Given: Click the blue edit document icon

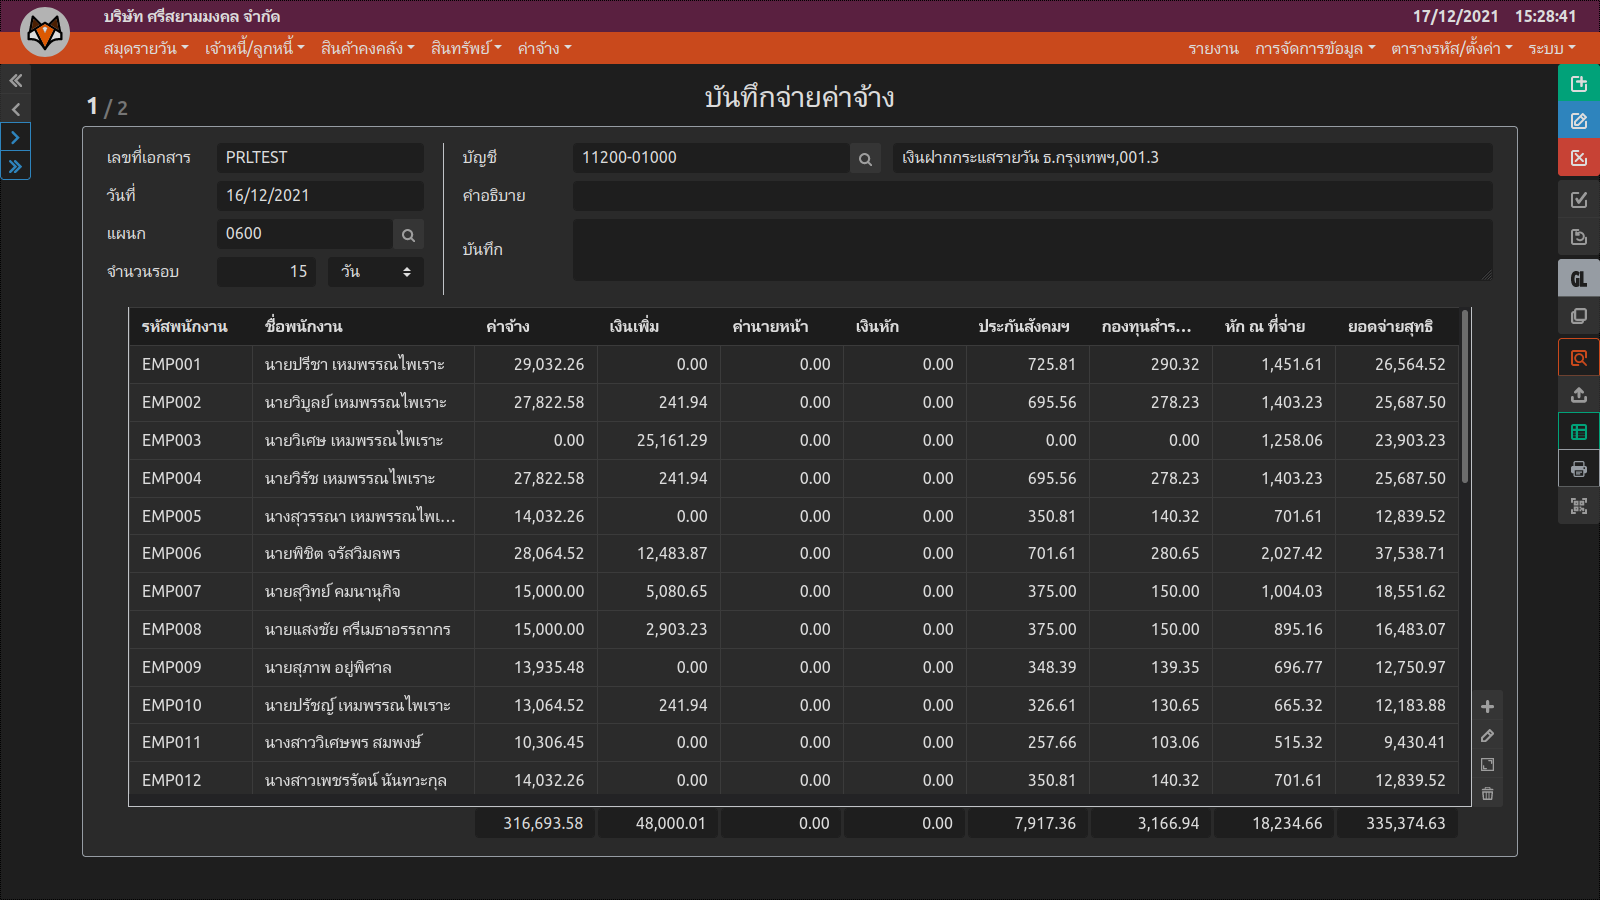Looking at the screenshot, I should click(1579, 120).
